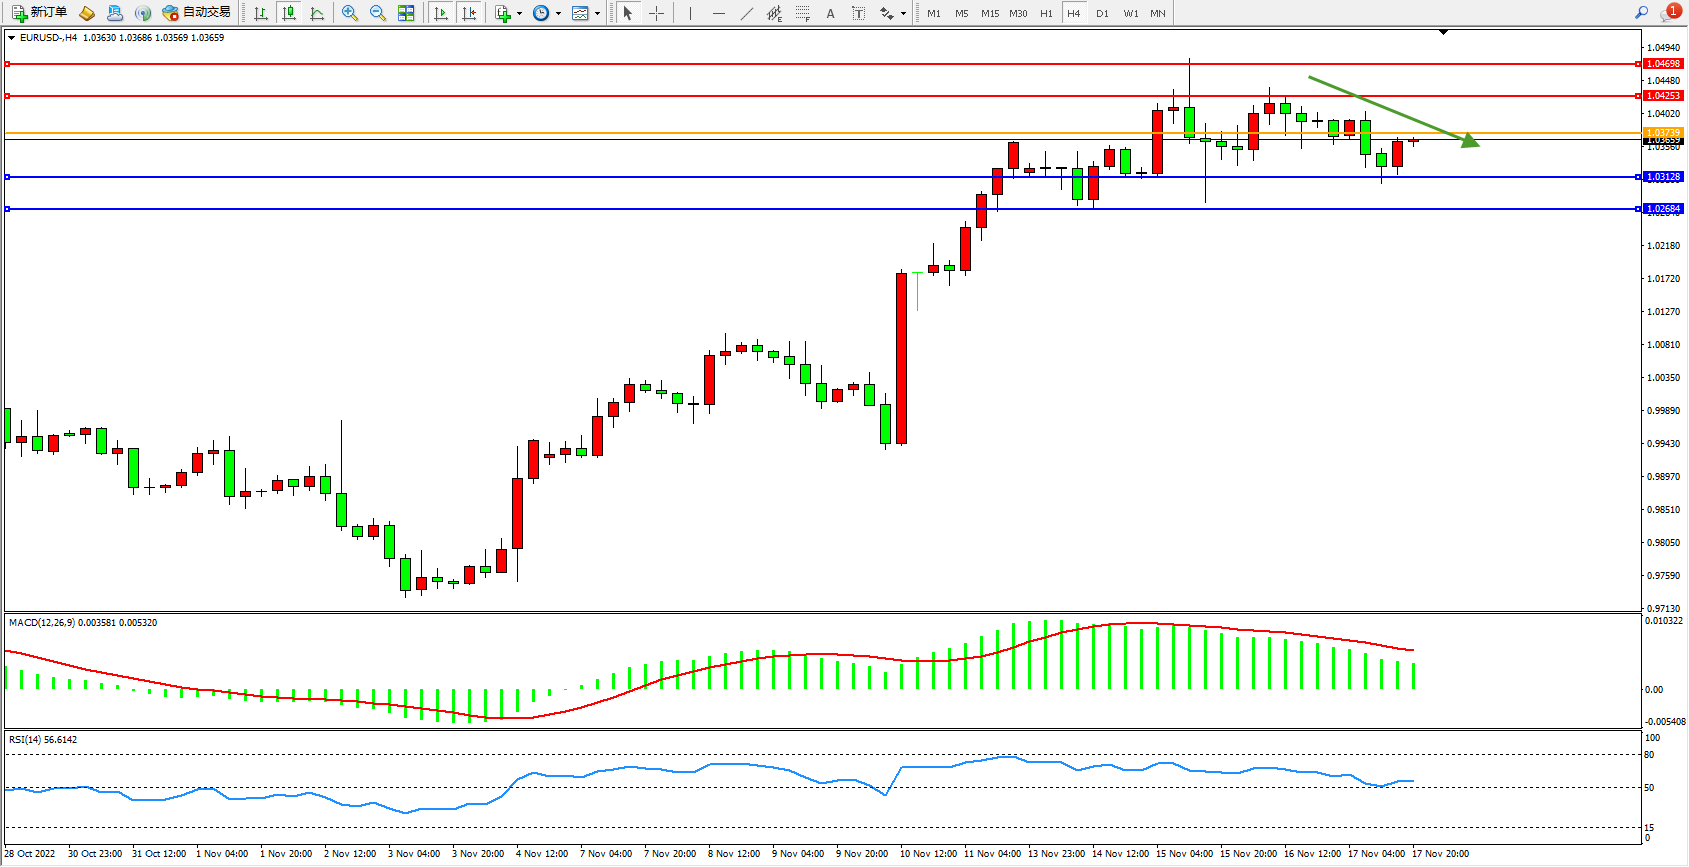Toggle candlestick chart mode
This screenshot has width=1689, height=867.
coord(289,13)
